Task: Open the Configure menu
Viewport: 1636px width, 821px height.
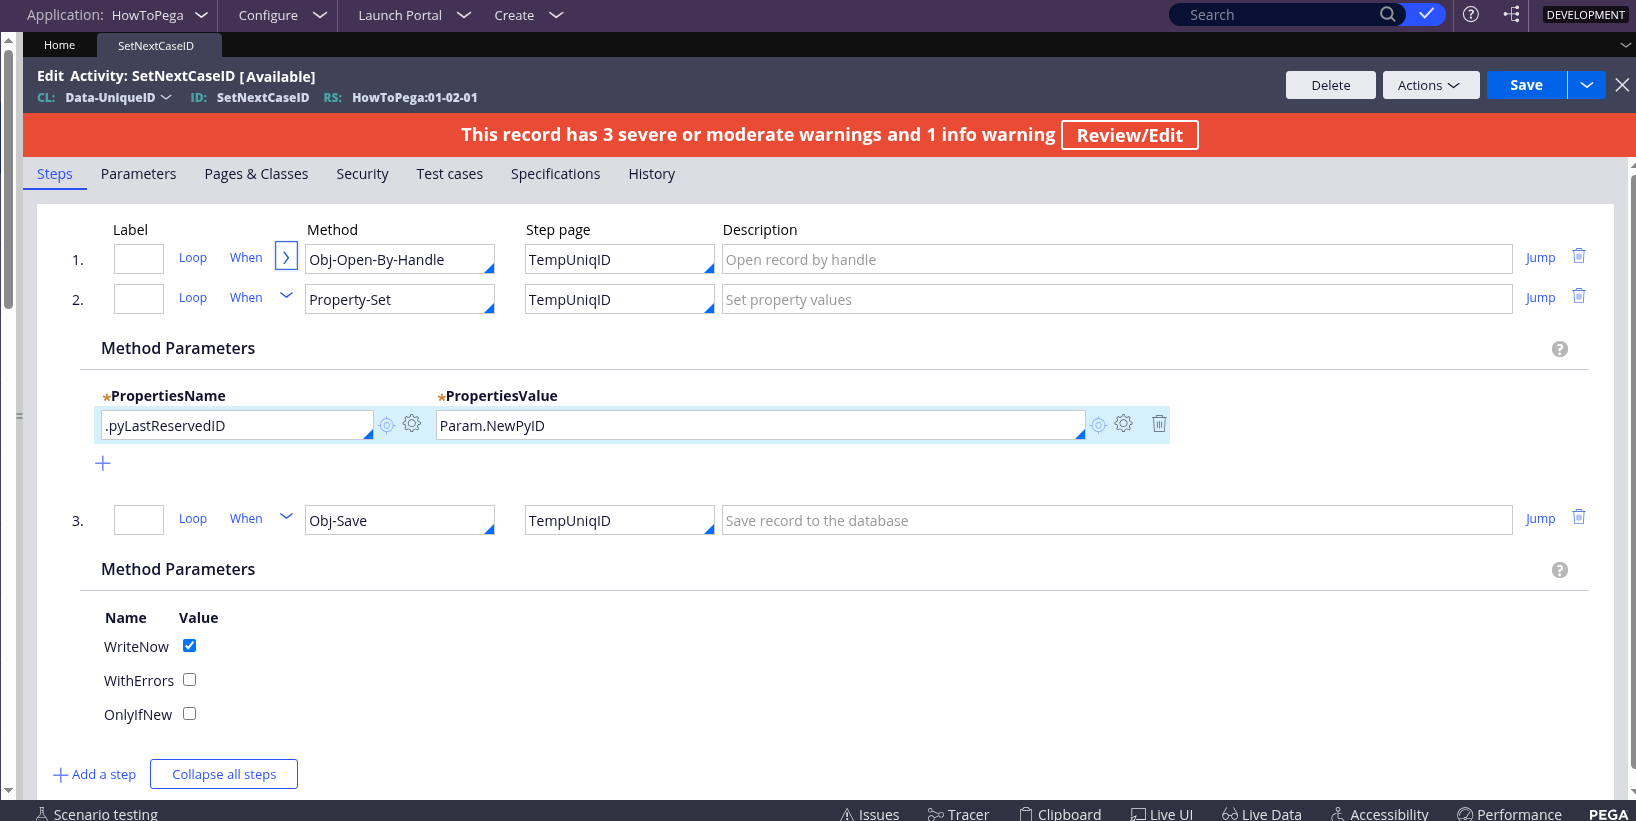Action: (282, 15)
